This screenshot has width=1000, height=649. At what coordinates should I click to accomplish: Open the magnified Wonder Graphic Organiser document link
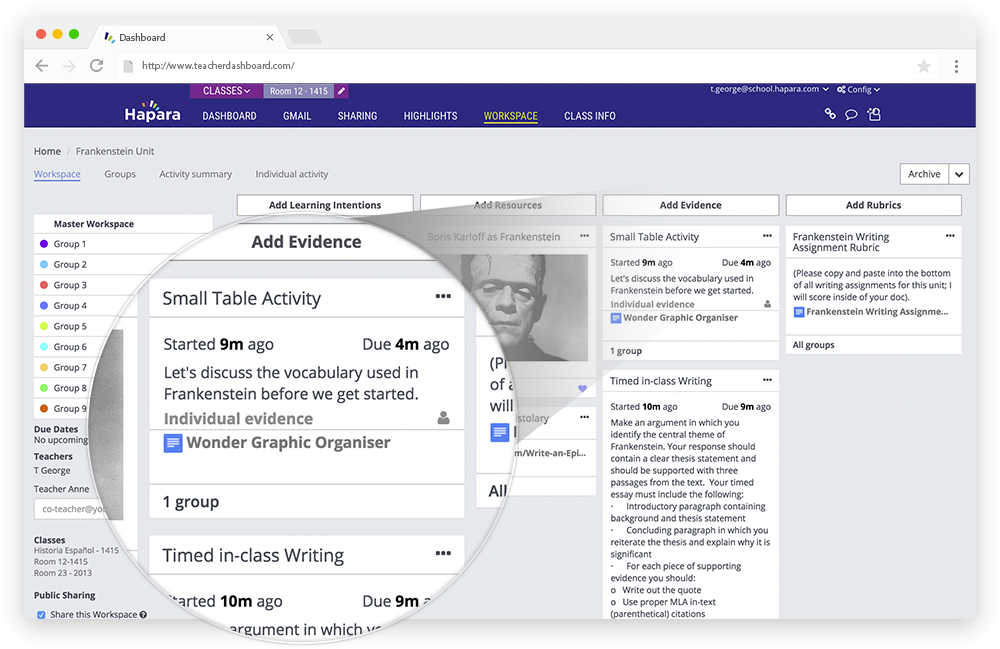(288, 442)
